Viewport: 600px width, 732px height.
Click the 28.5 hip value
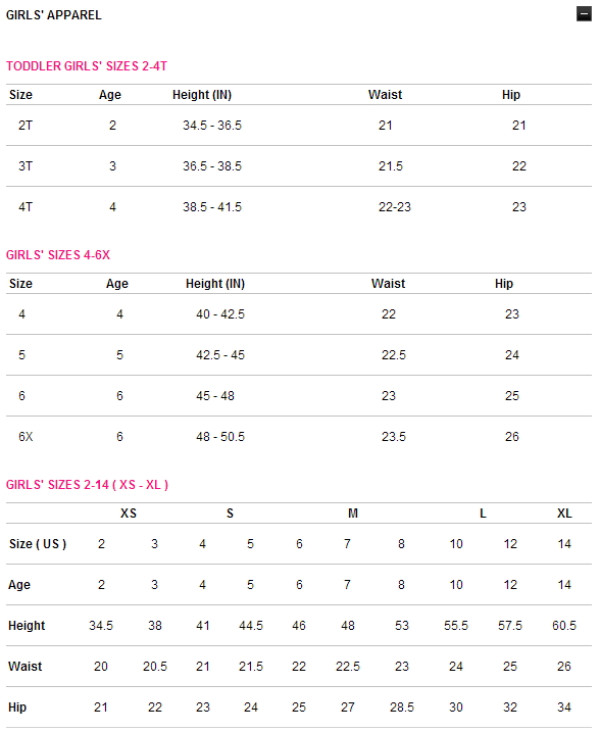tap(401, 707)
